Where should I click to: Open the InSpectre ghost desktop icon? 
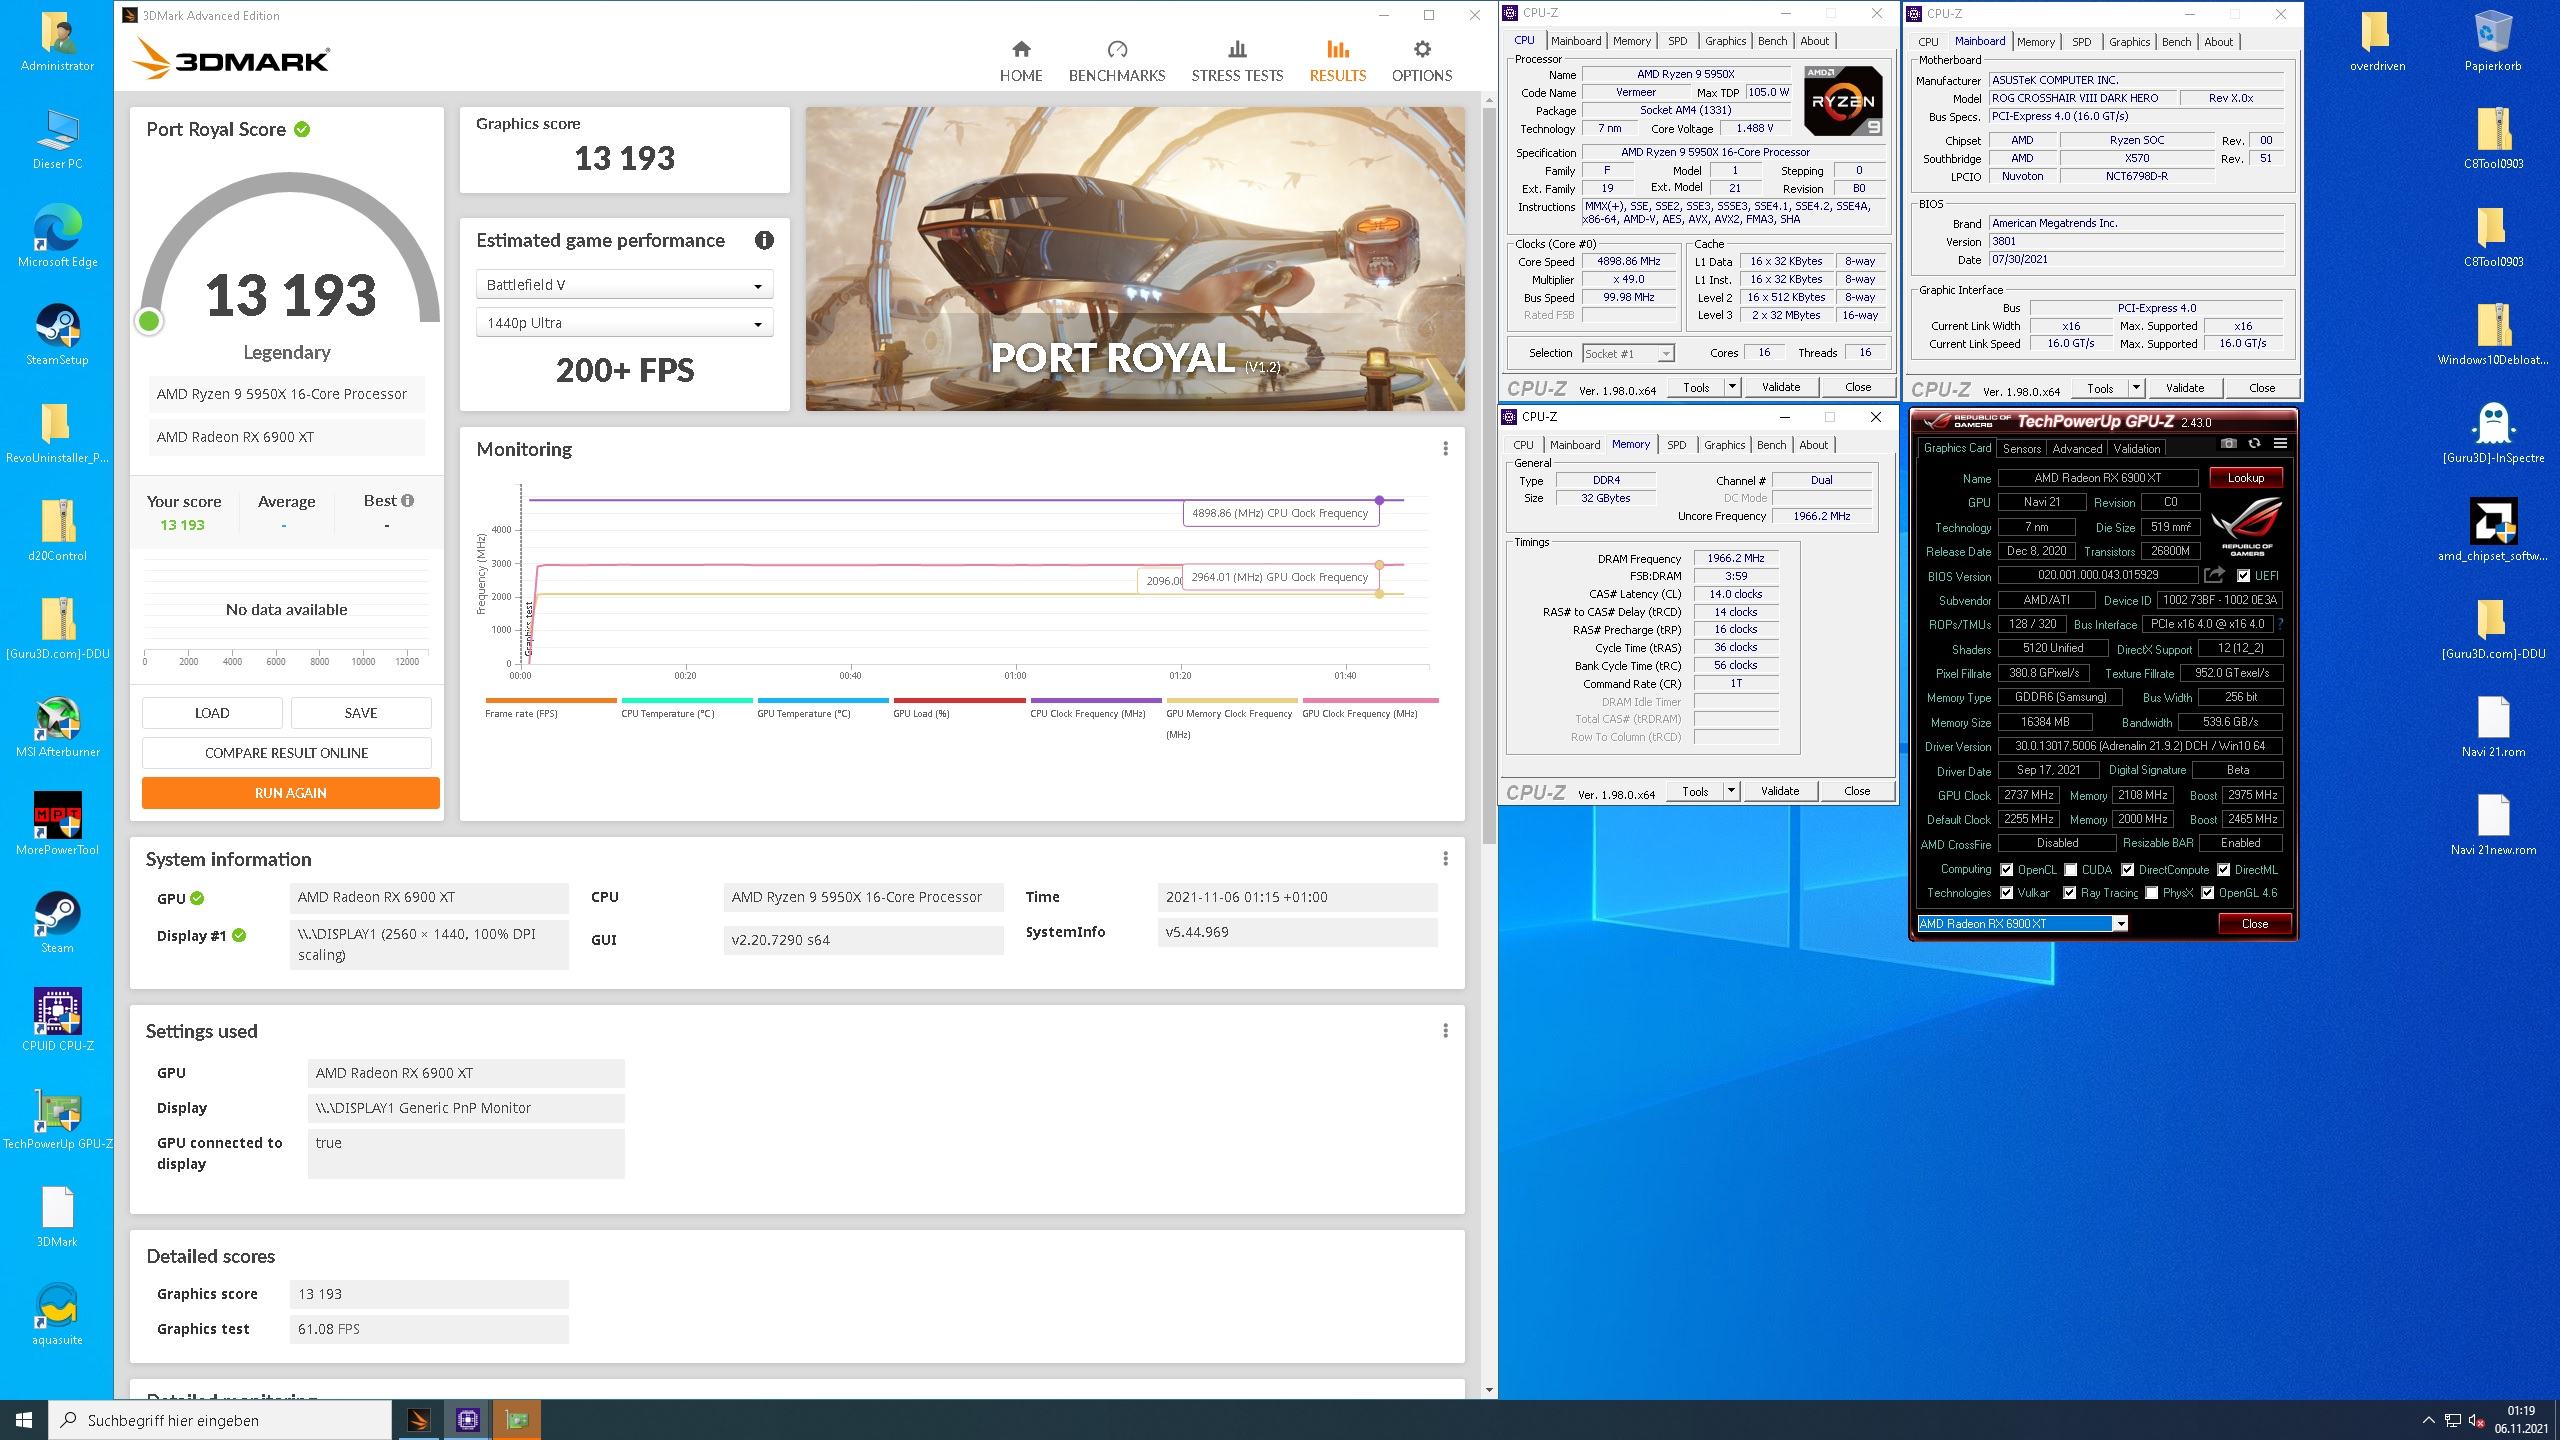pyautogui.click(x=2493, y=433)
